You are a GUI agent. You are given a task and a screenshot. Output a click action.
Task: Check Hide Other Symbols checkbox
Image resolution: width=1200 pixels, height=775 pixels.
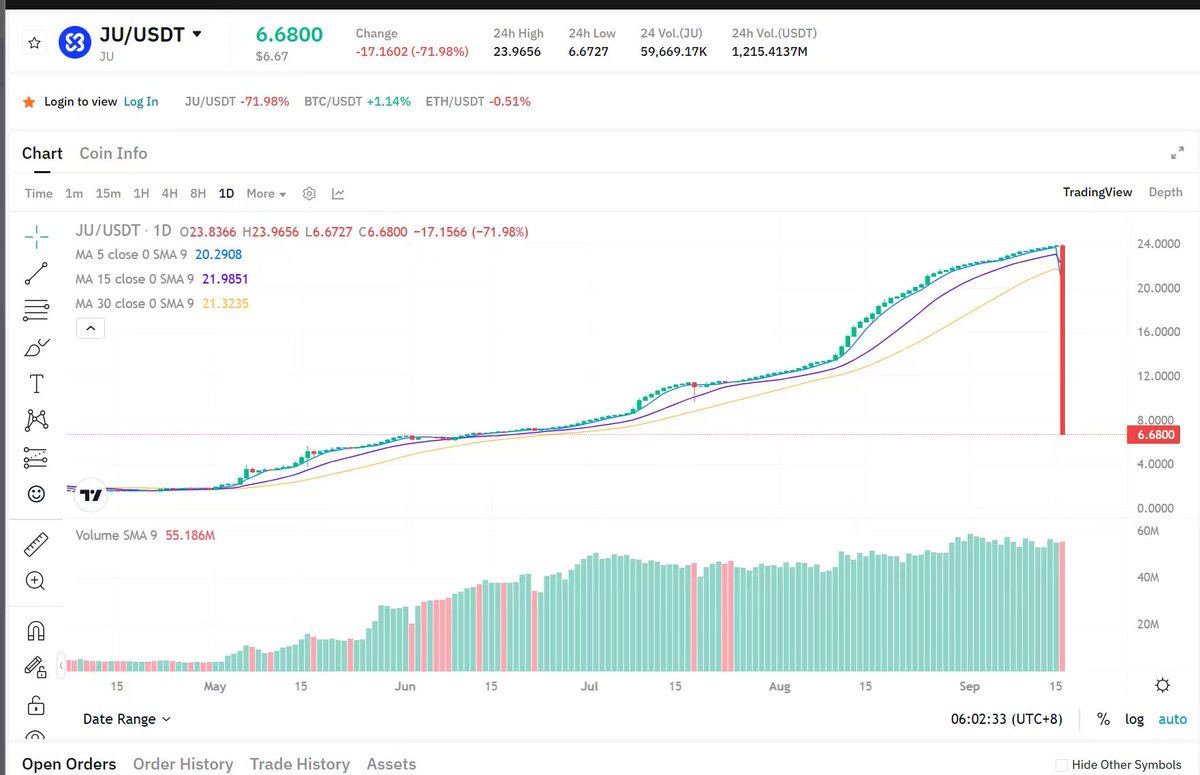click(x=1061, y=765)
